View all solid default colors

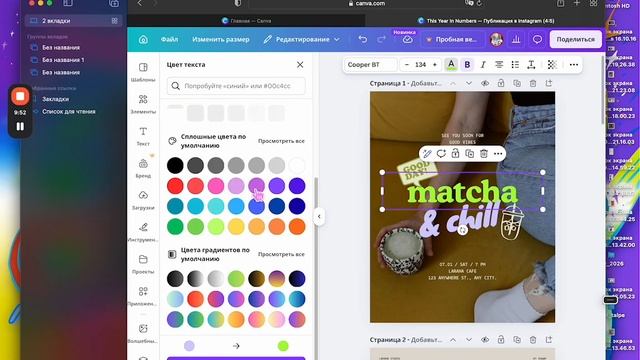click(x=281, y=141)
